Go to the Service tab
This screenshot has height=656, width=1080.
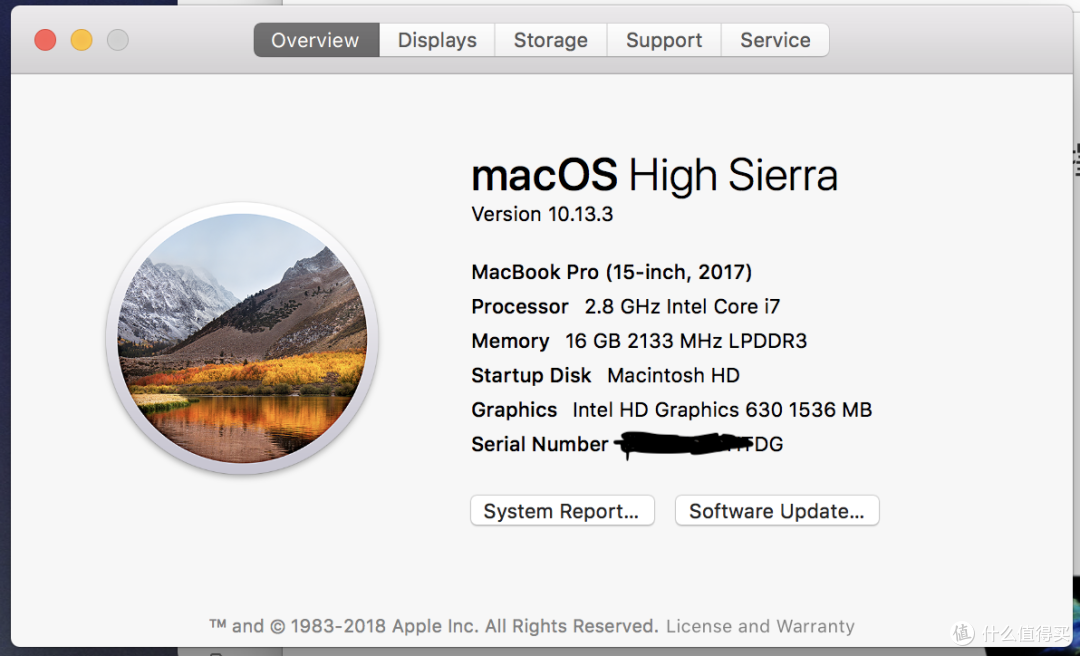coord(775,40)
